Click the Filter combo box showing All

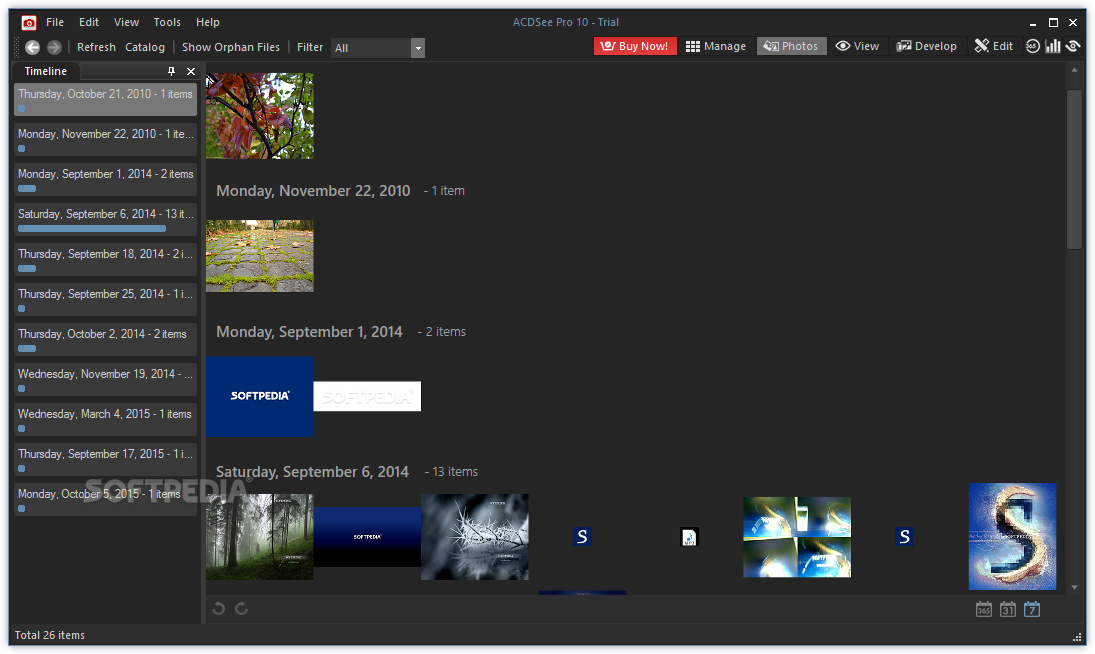pos(377,48)
